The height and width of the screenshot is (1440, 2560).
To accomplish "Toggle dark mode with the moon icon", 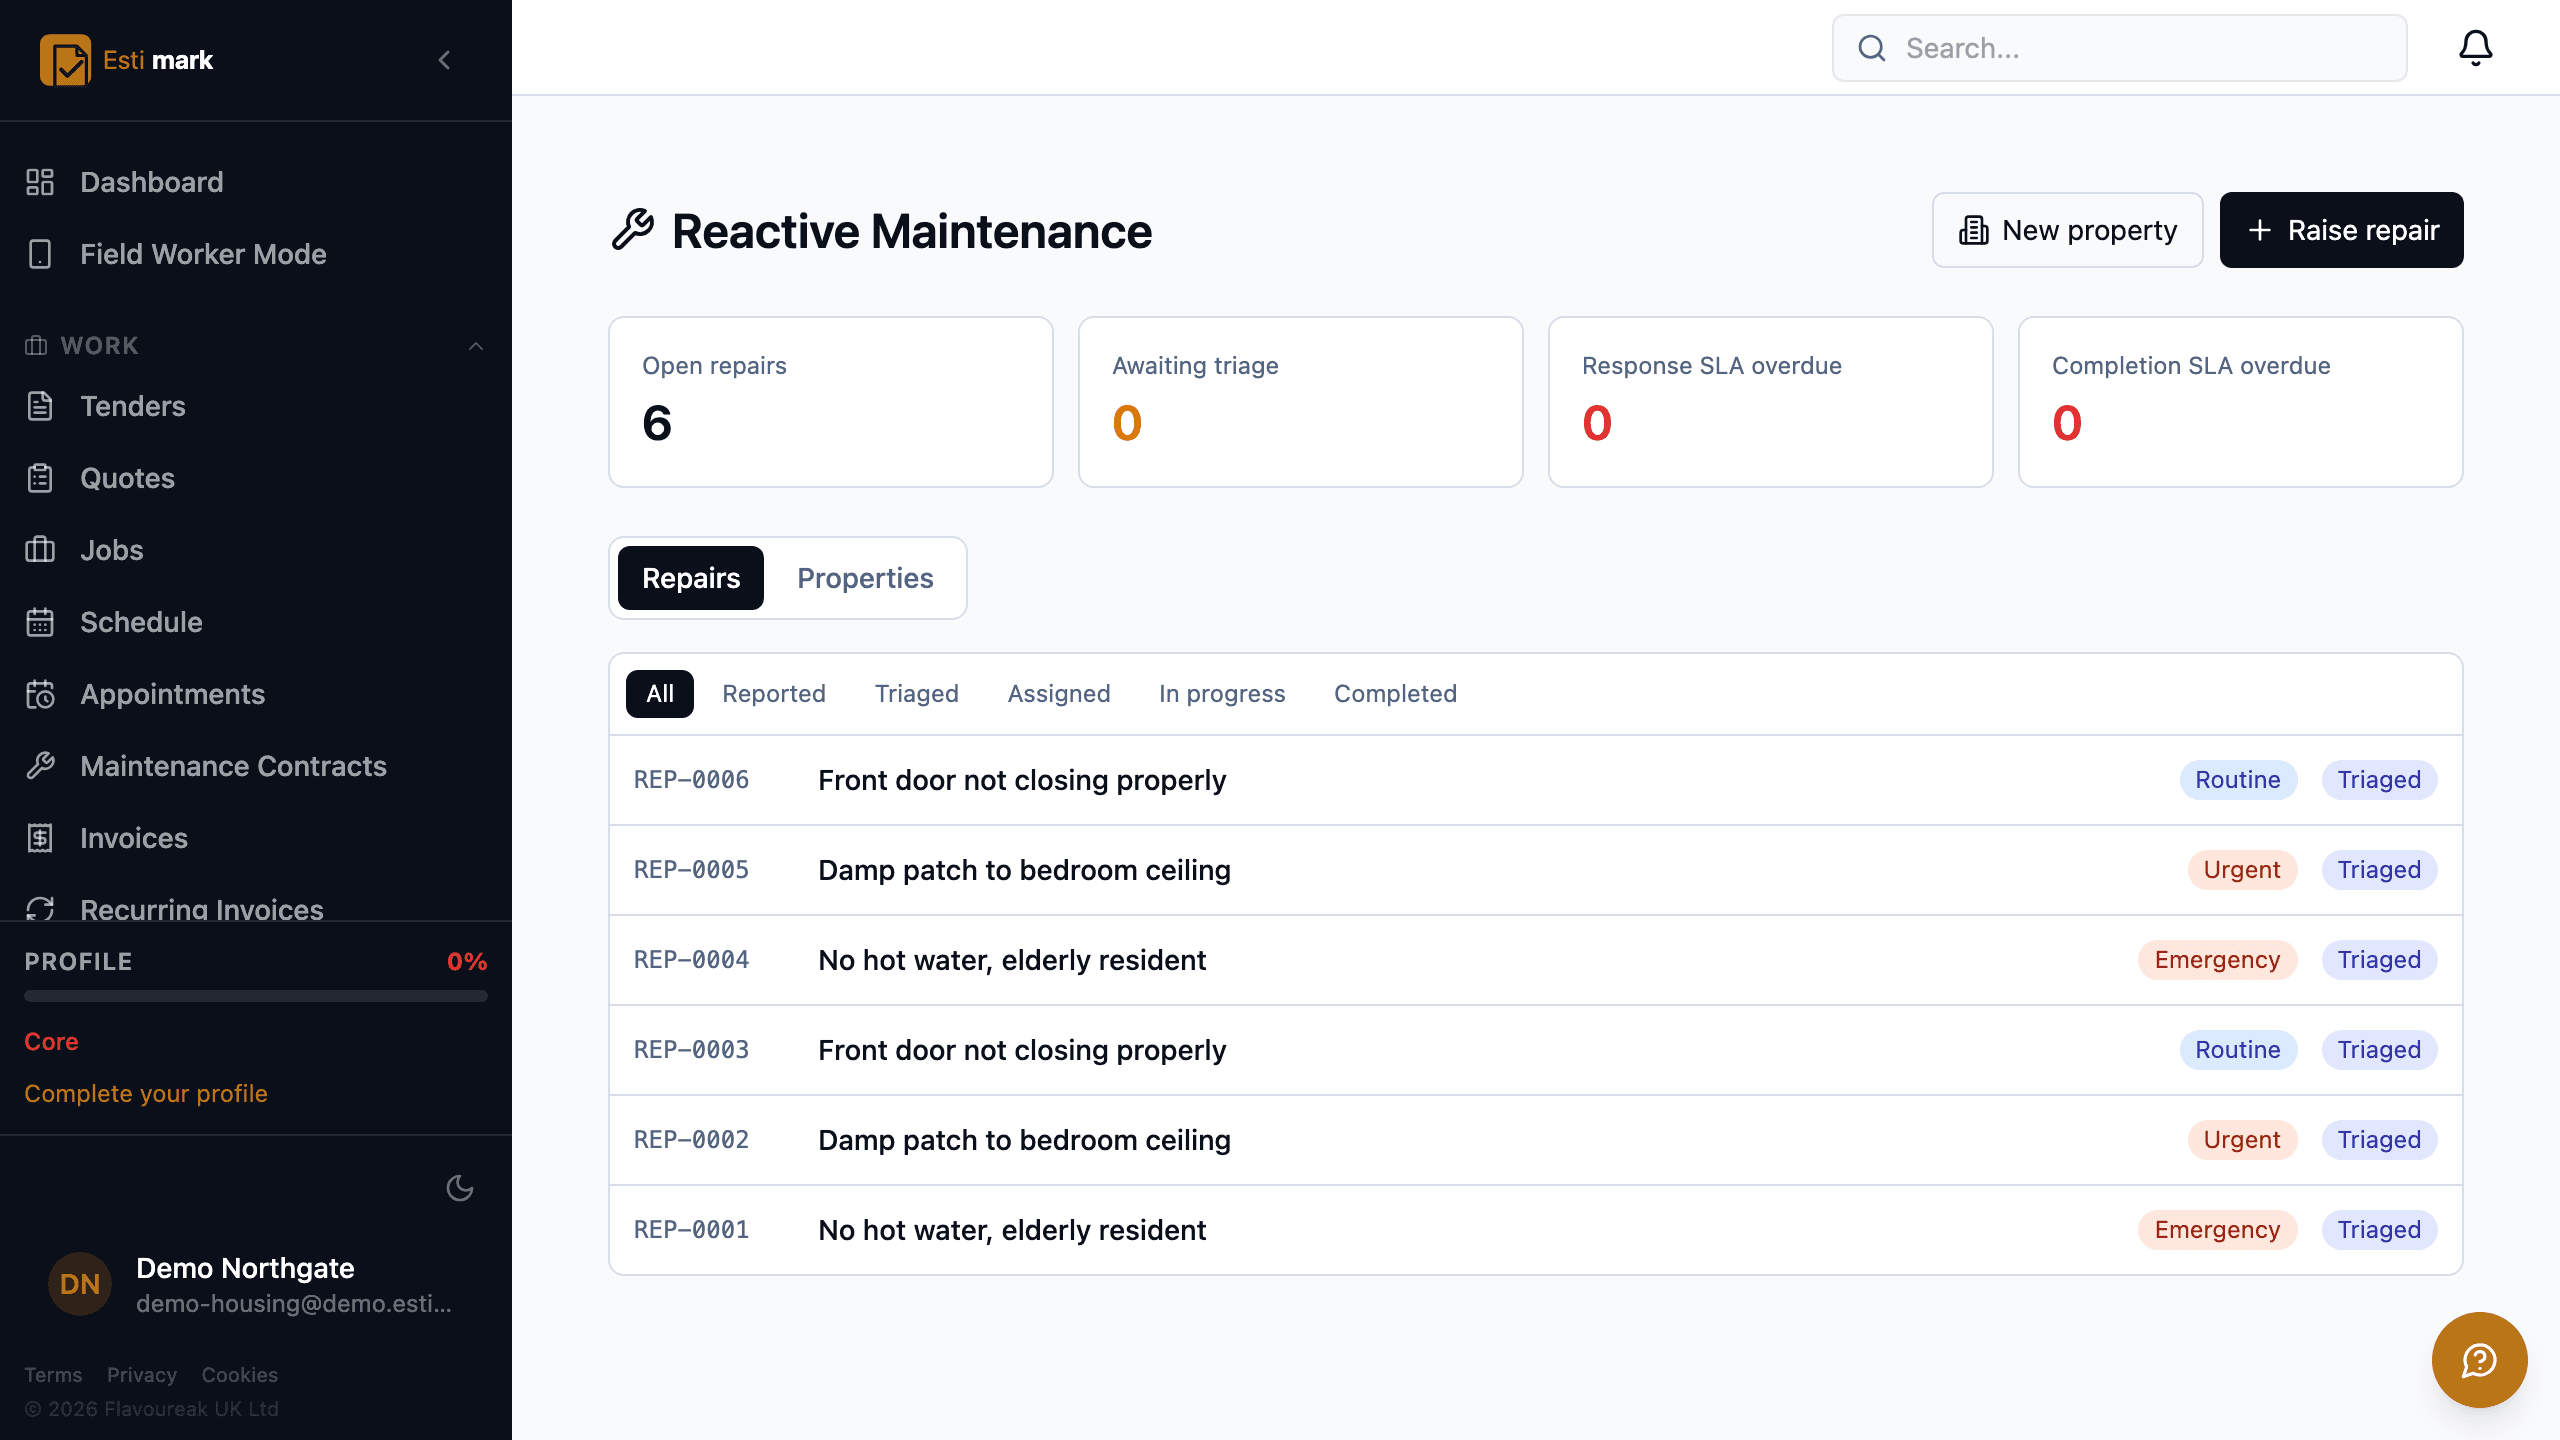I will tap(460, 1188).
